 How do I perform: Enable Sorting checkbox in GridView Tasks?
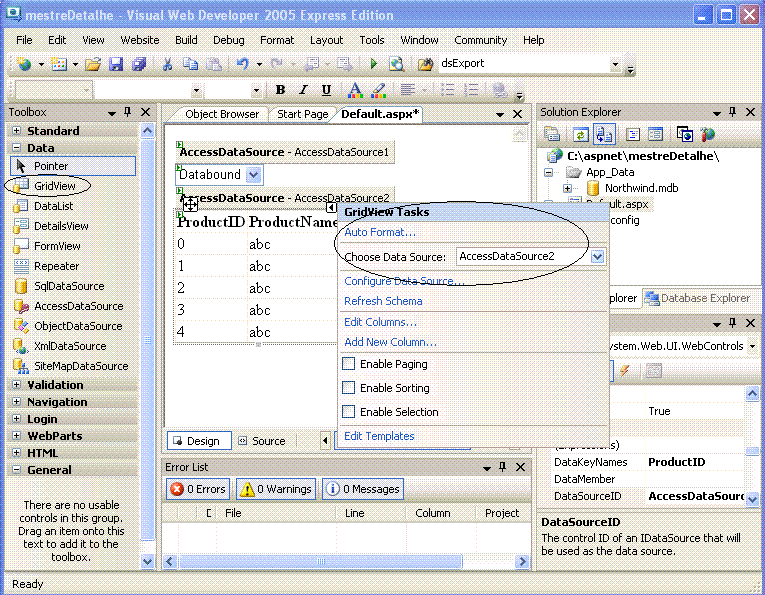[348, 388]
